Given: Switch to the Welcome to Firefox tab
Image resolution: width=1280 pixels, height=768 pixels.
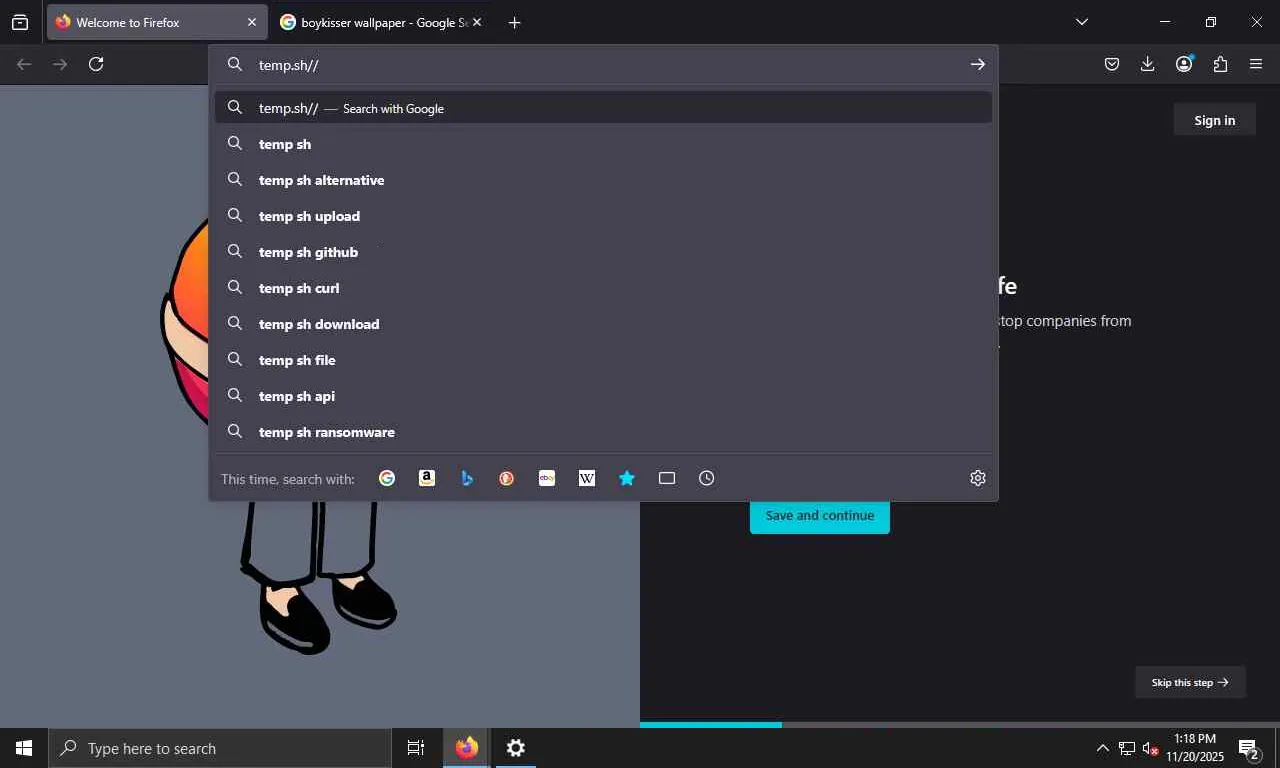Looking at the screenshot, I should 156,22.
